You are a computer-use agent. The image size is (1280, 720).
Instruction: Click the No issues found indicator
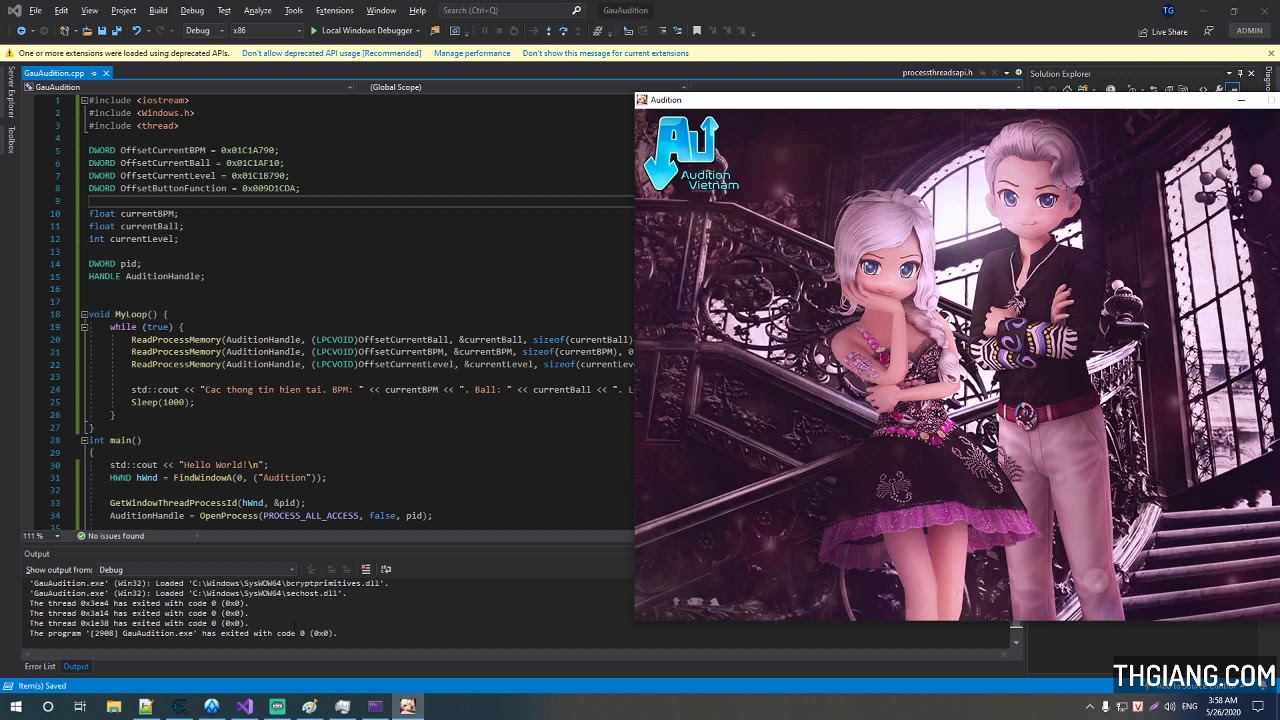pos(110,536)
